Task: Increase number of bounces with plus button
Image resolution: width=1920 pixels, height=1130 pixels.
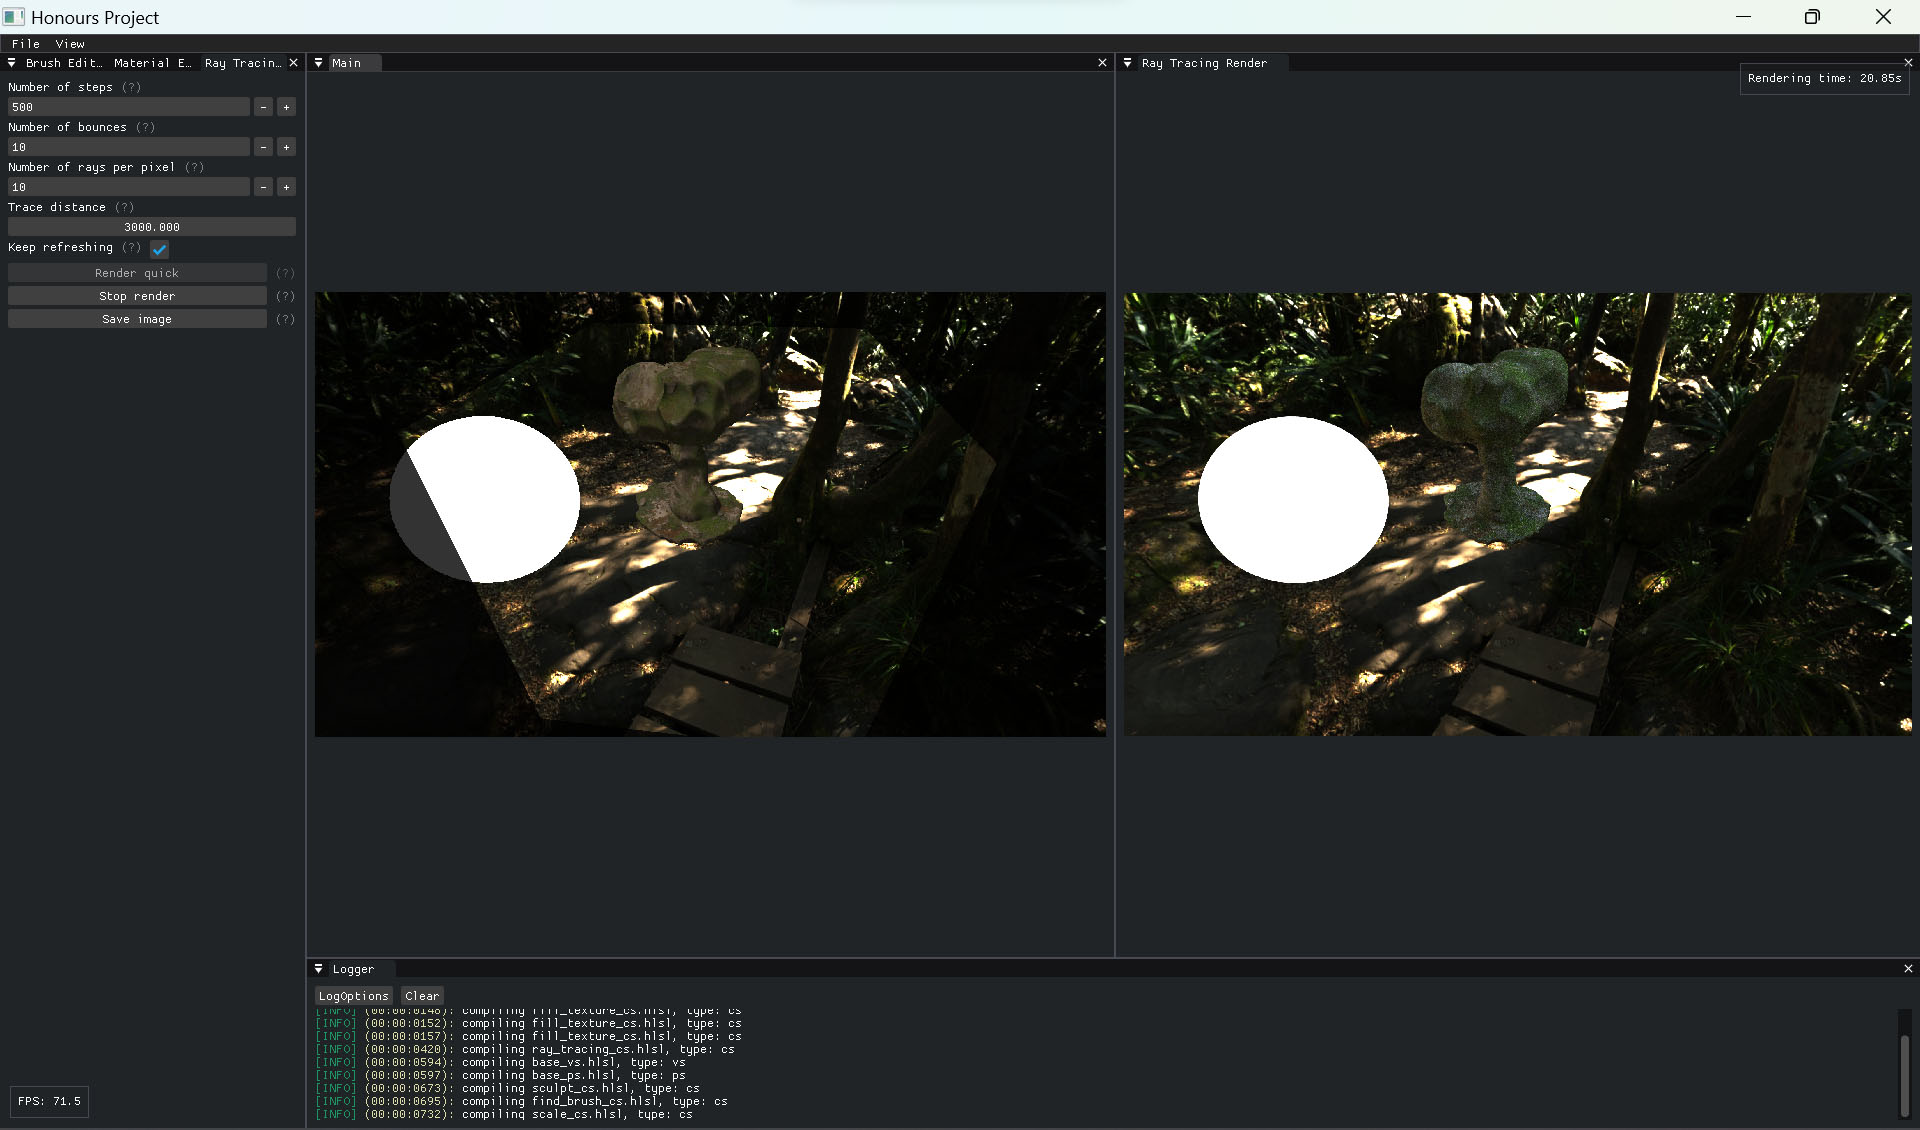Action: pos(286,147)
